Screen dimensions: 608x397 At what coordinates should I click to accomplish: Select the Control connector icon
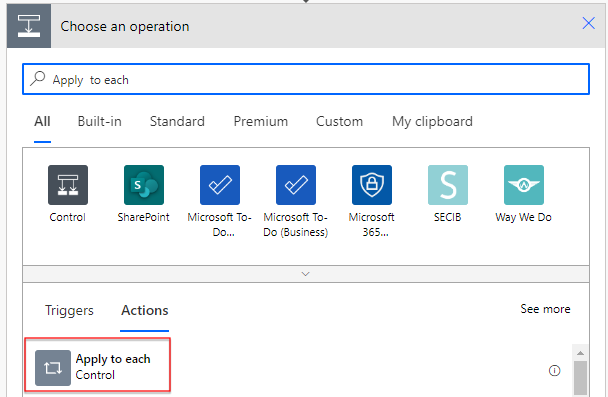pyautogui.click(x=68, y=185)
